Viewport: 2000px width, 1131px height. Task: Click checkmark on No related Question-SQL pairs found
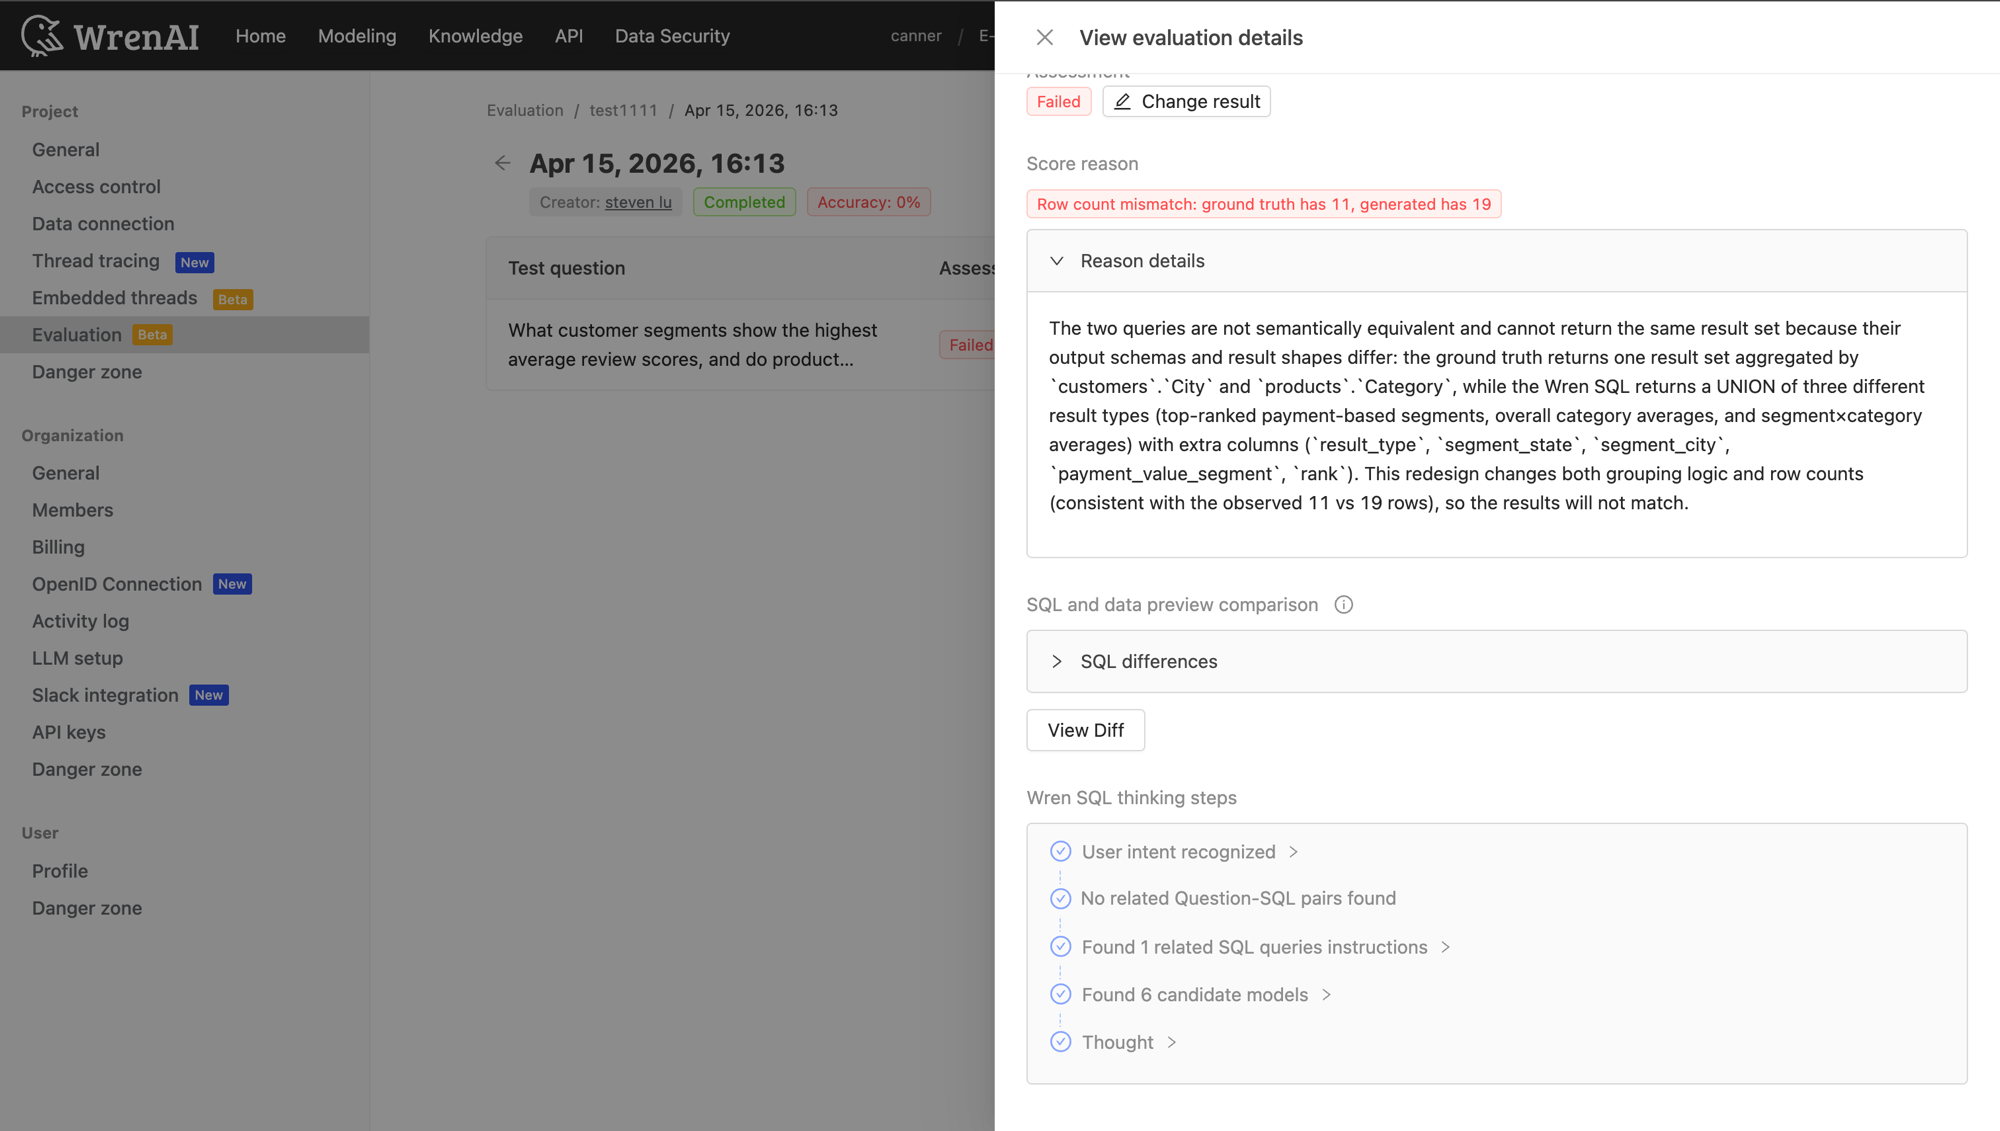(1060, 898)
